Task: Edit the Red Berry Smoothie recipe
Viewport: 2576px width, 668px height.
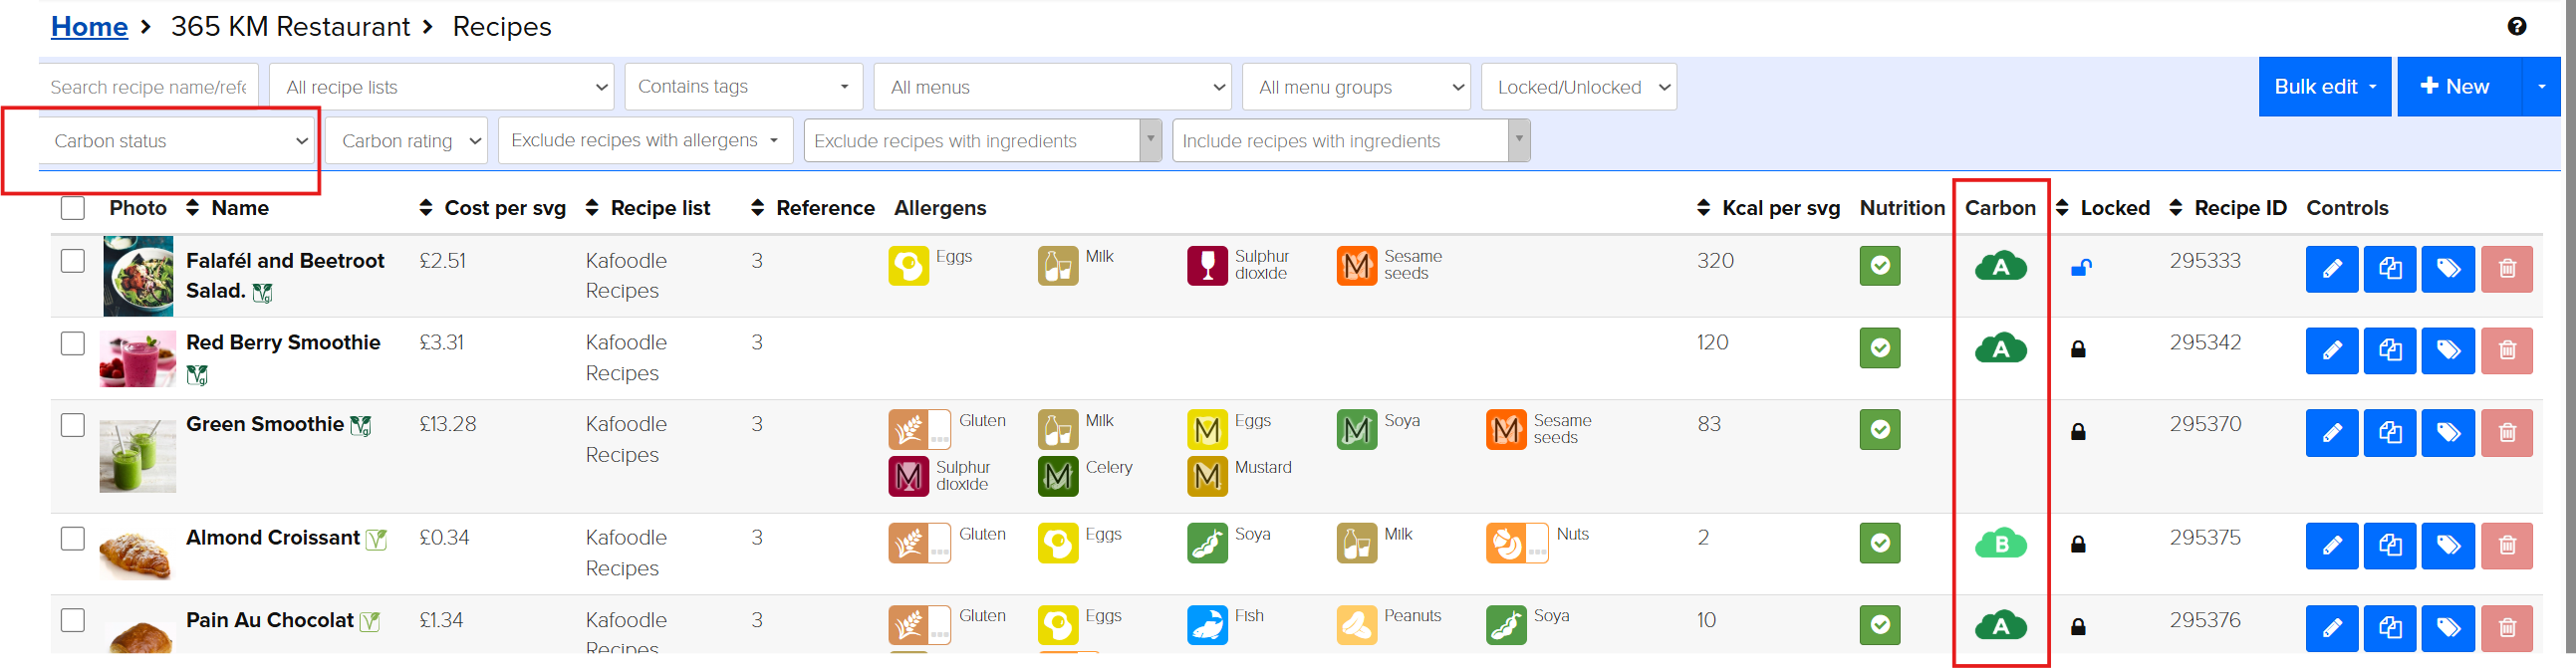Action: (2332, 351)
